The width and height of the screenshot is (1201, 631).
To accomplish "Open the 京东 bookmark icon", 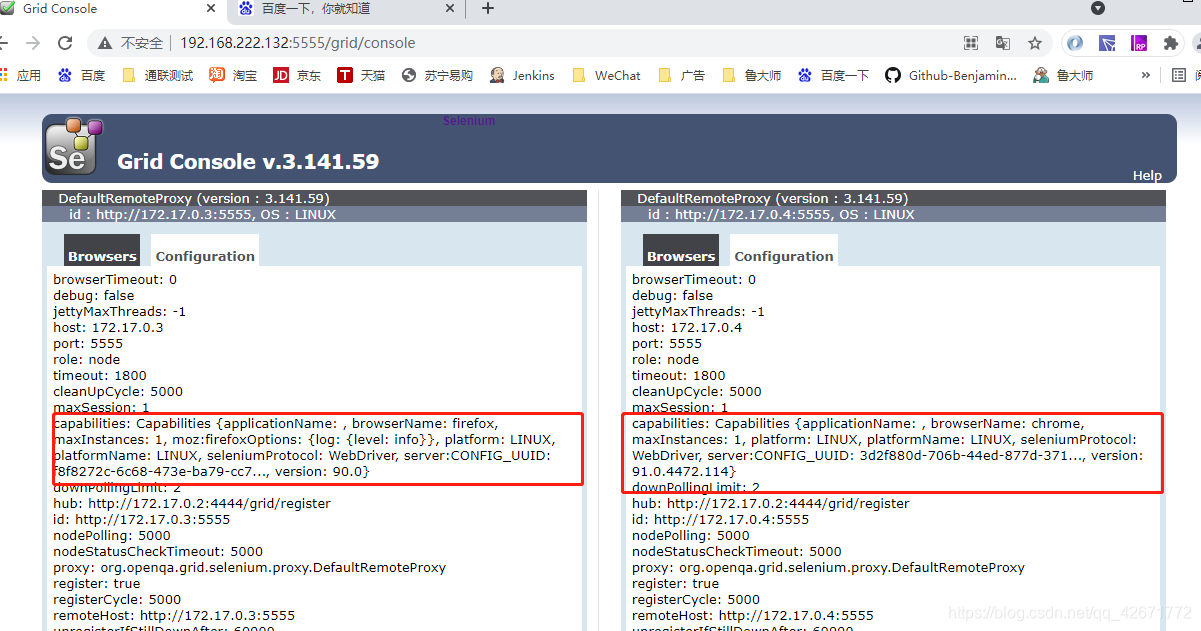I will pyautogui.click(x=282, y=74).
